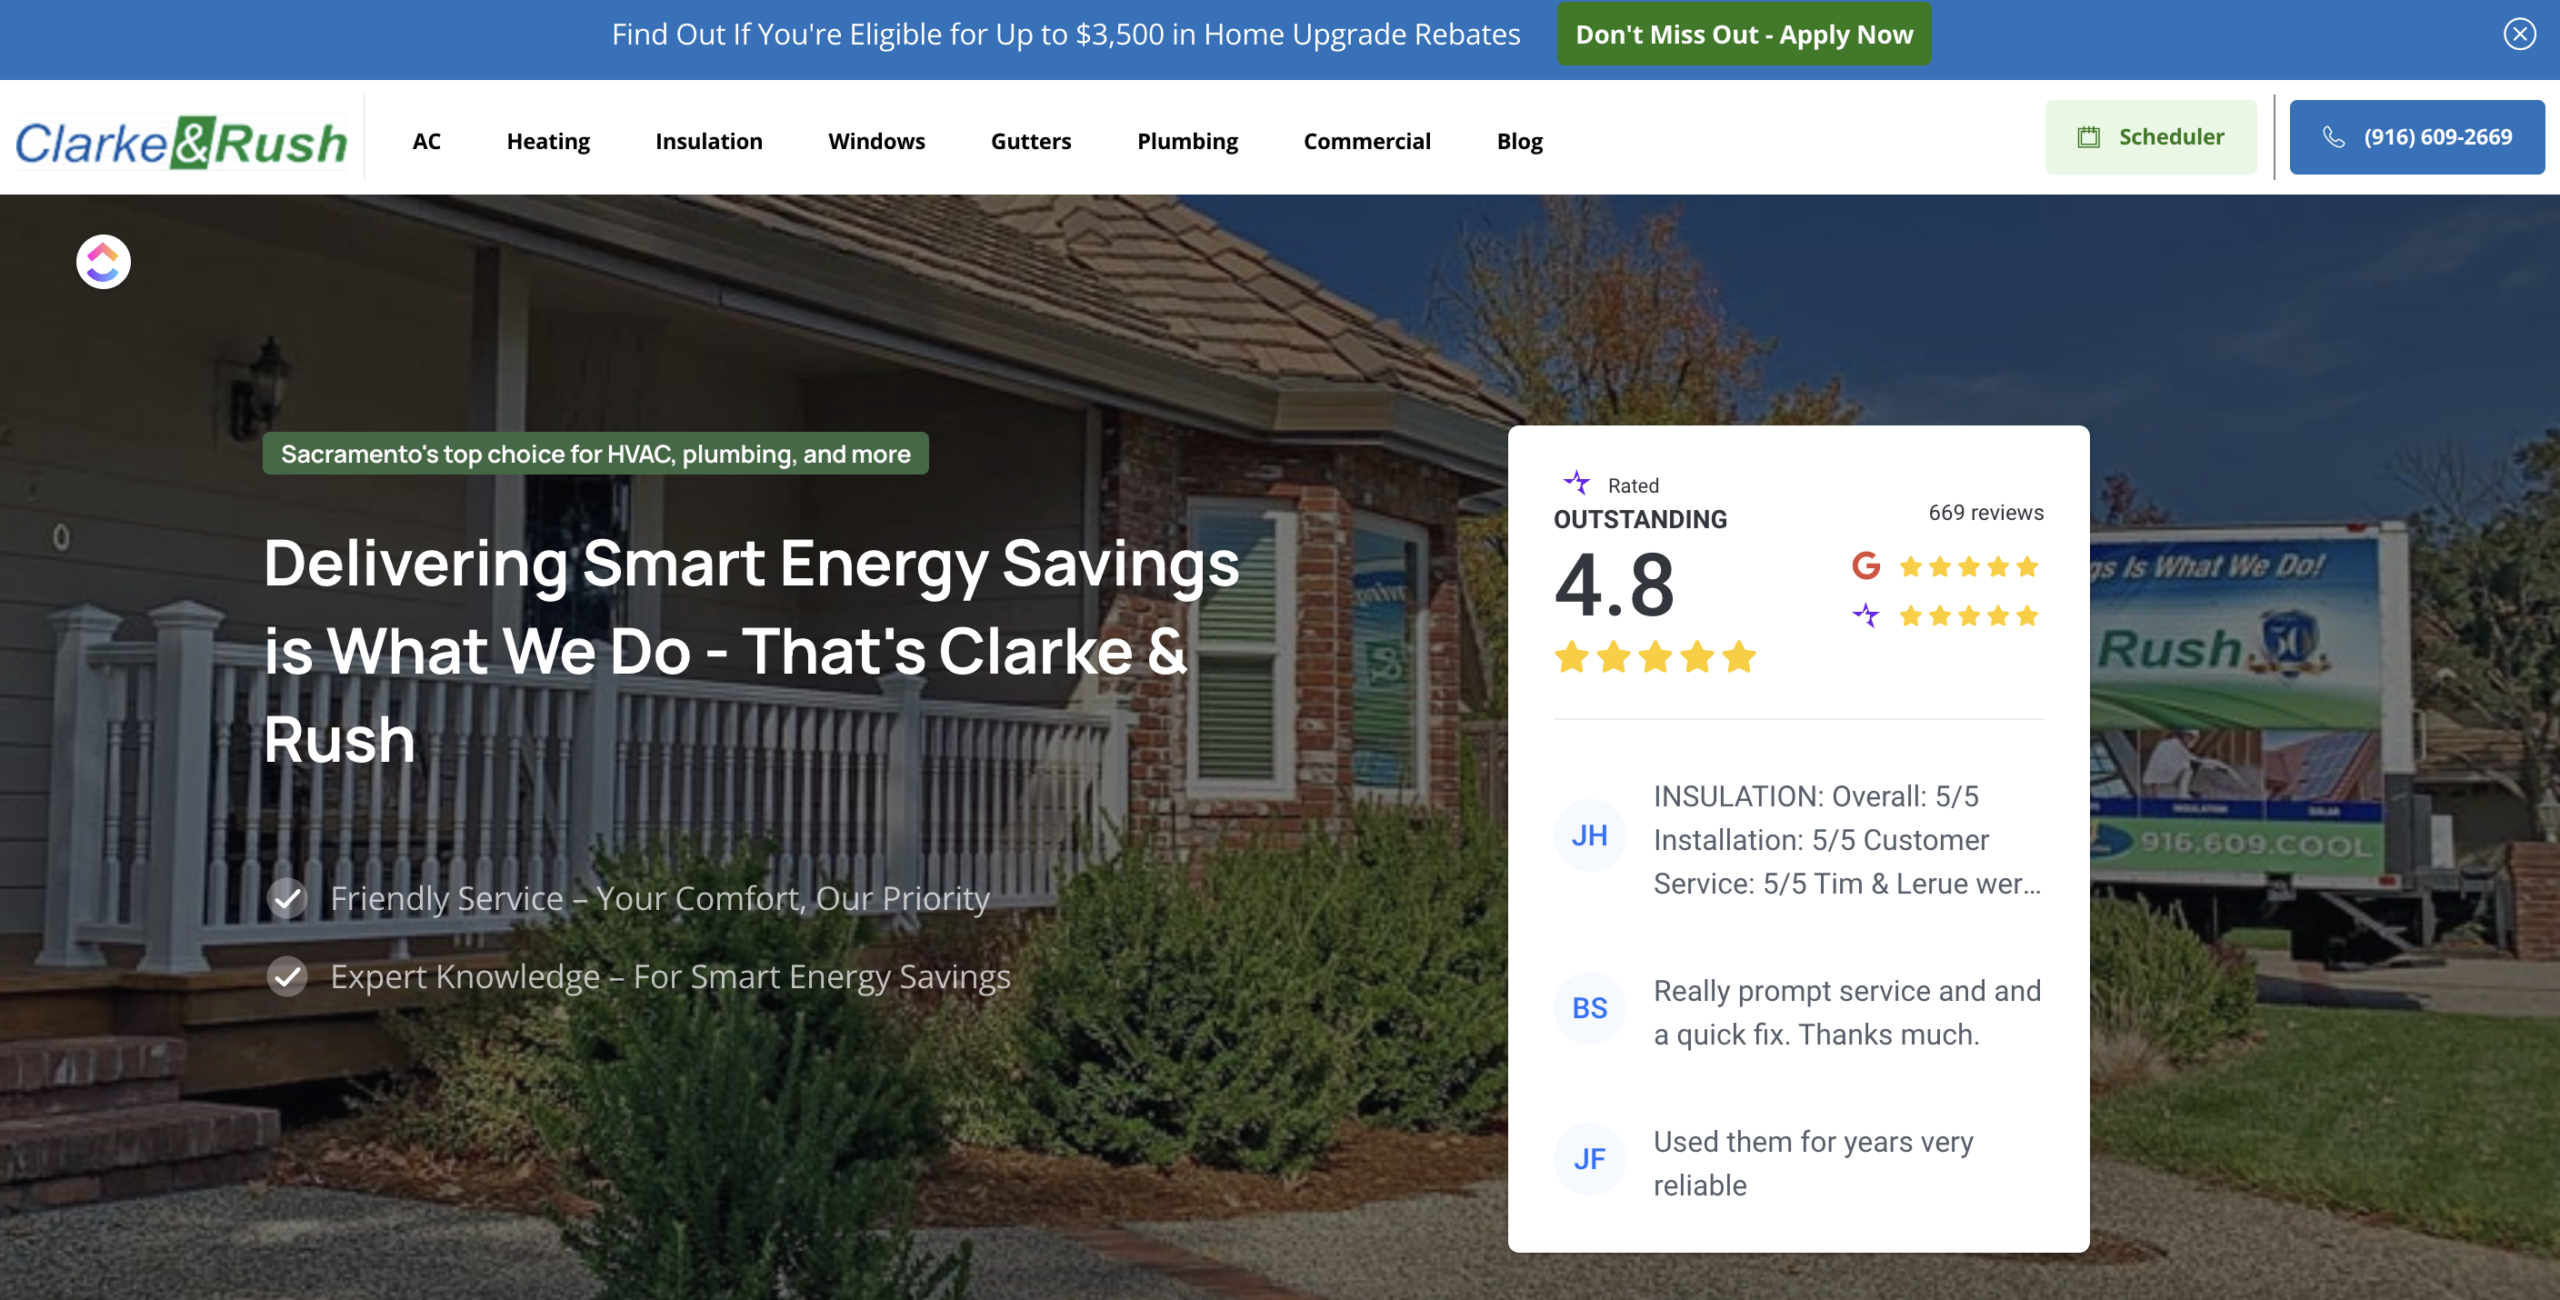This screenshot has width=2560, height=1300.
Task: Click the five gold stars under 4.8
Action: pos(1654,658)
